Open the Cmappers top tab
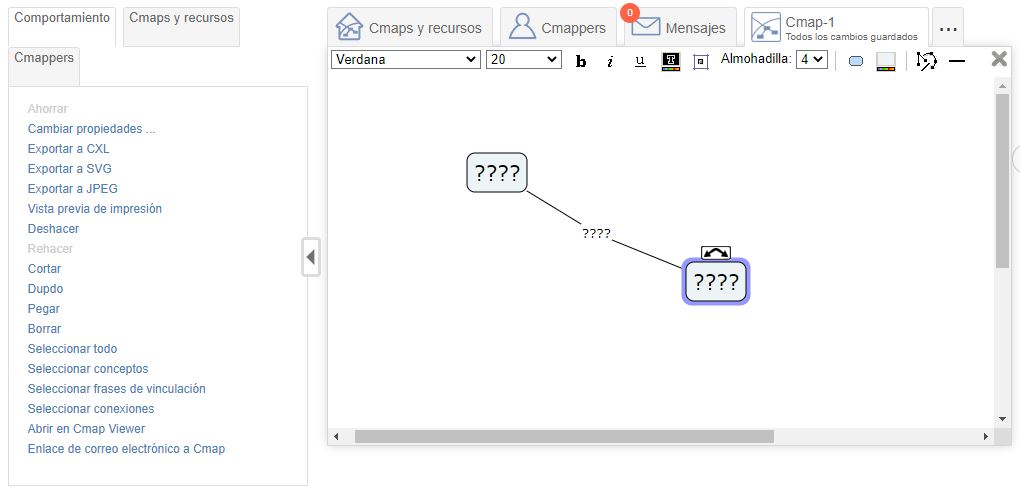The width and height of the screenshot is (1020, 502). 558,28
